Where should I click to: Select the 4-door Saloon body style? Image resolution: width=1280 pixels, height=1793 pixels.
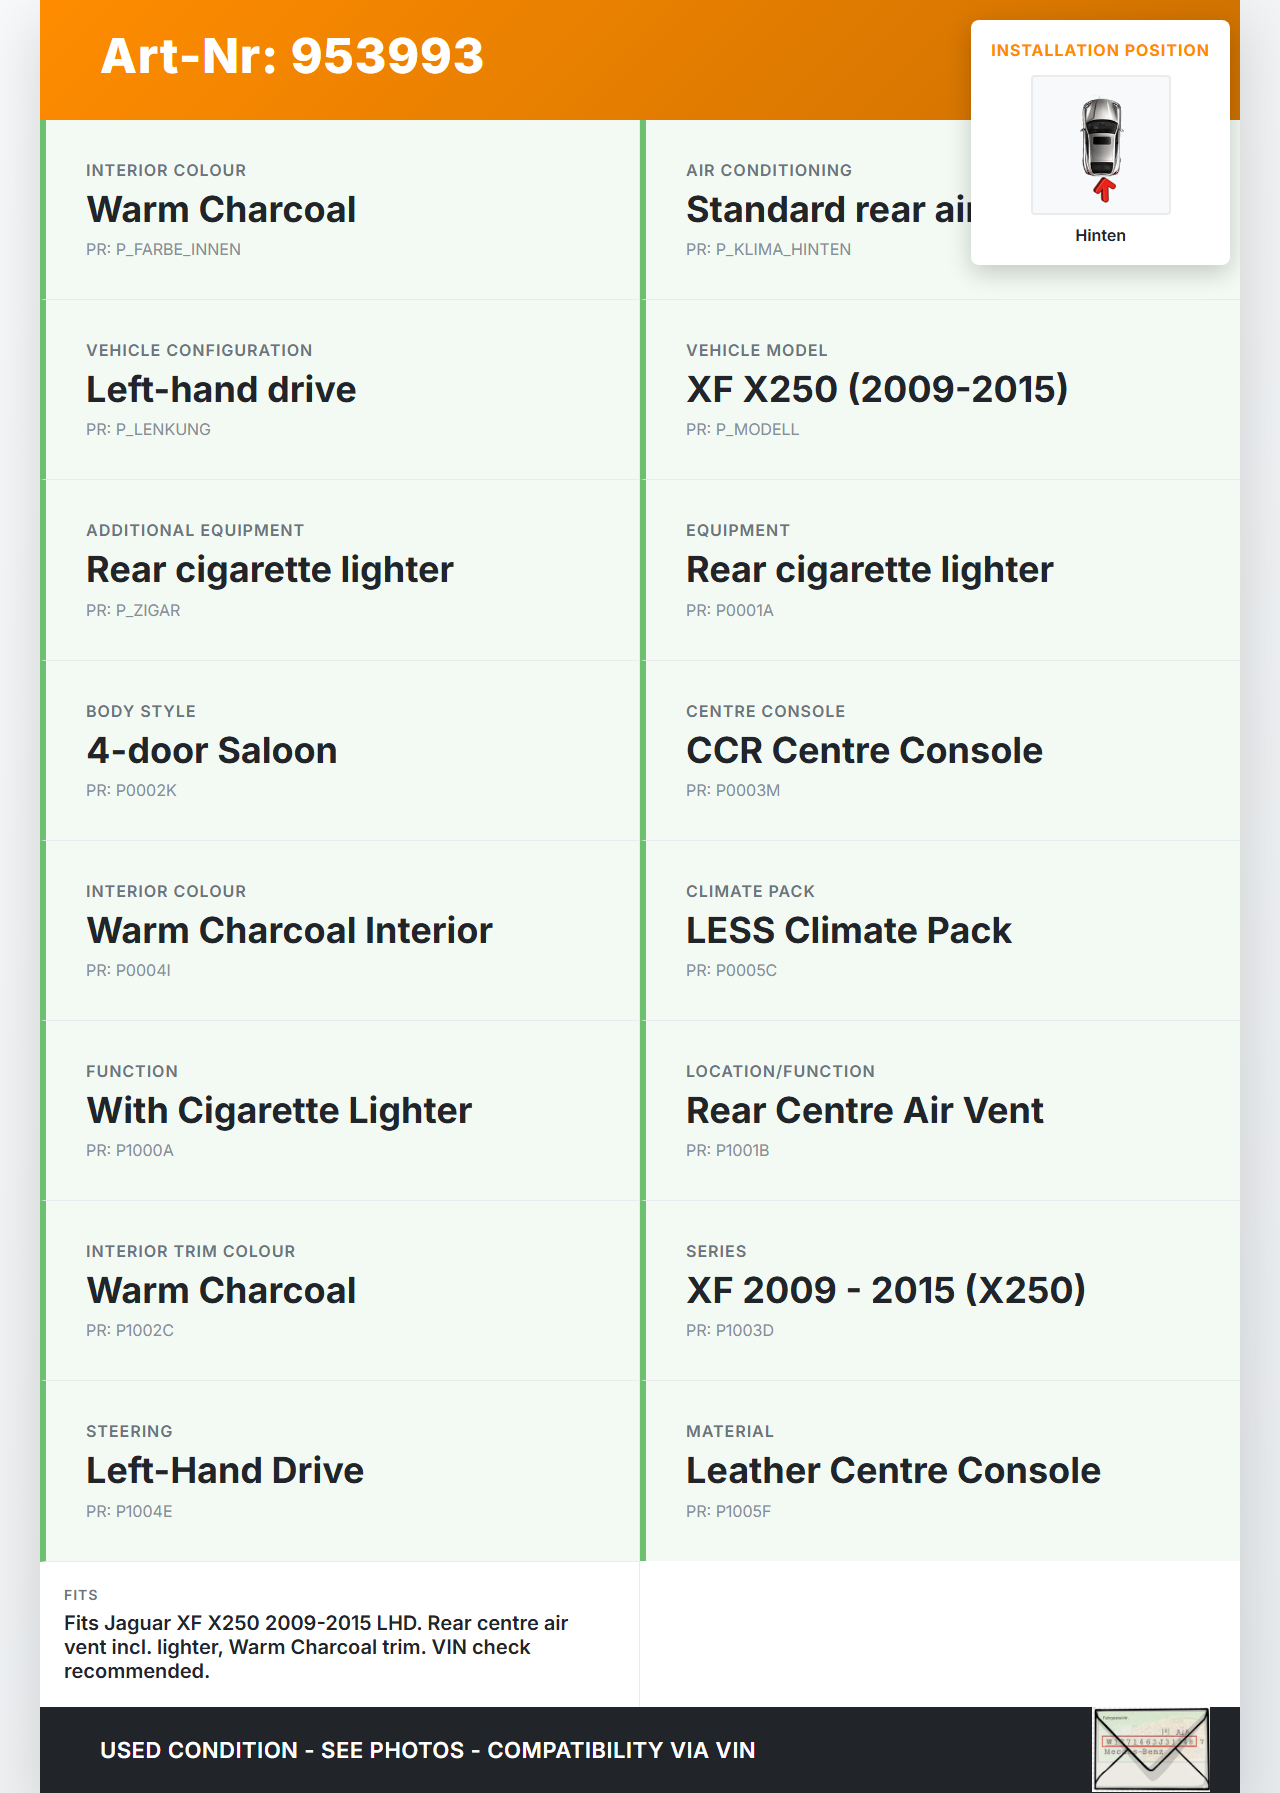[x=212, y=751]
